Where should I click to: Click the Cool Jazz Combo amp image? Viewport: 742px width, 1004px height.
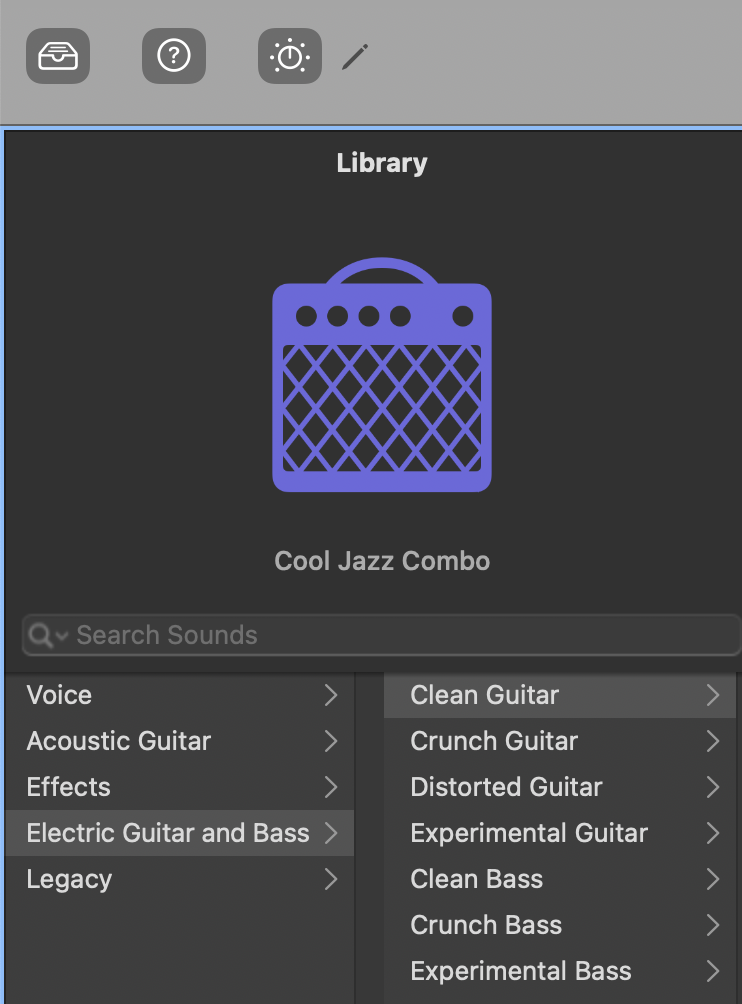(x=382, y=375)
